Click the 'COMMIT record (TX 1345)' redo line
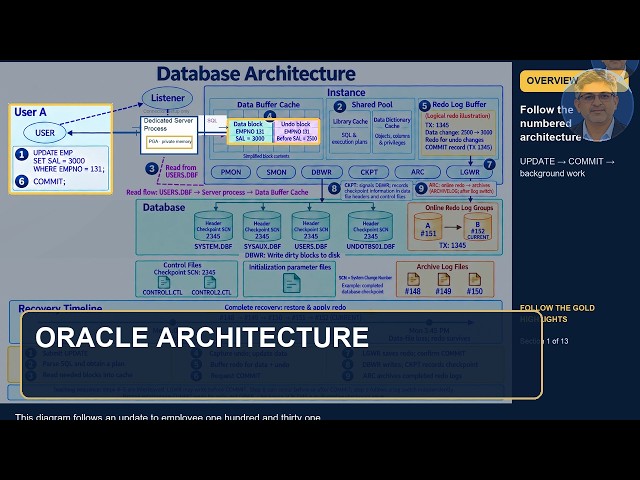 click(458, 147)
